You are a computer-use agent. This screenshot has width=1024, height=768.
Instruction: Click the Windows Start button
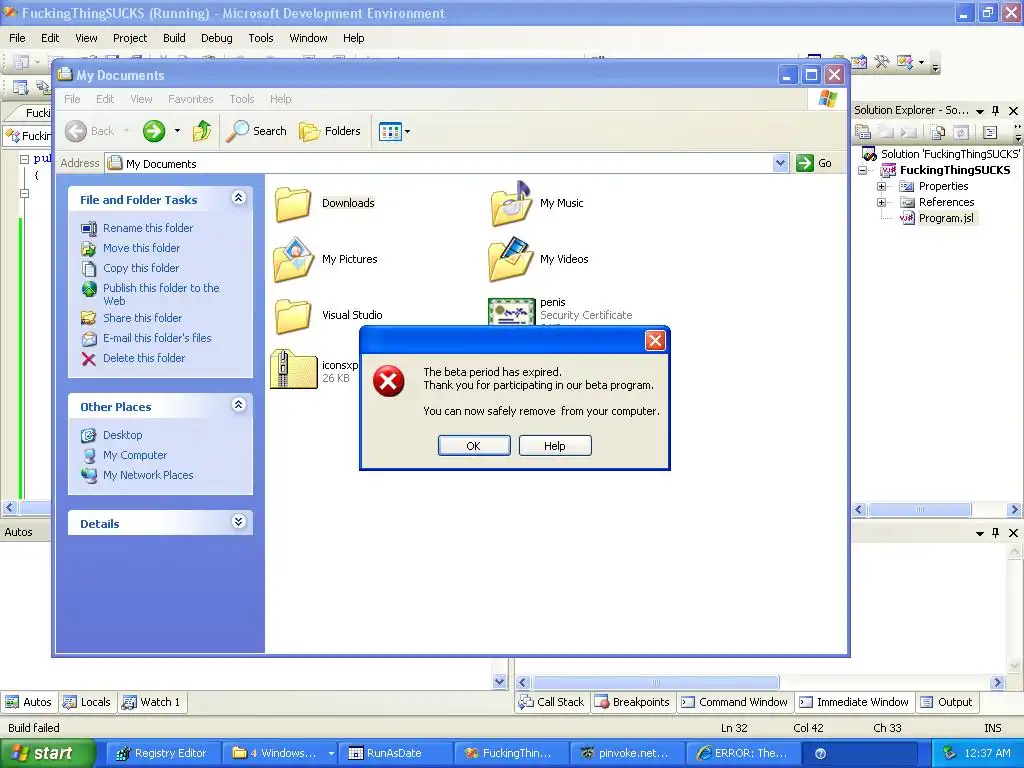46,753
